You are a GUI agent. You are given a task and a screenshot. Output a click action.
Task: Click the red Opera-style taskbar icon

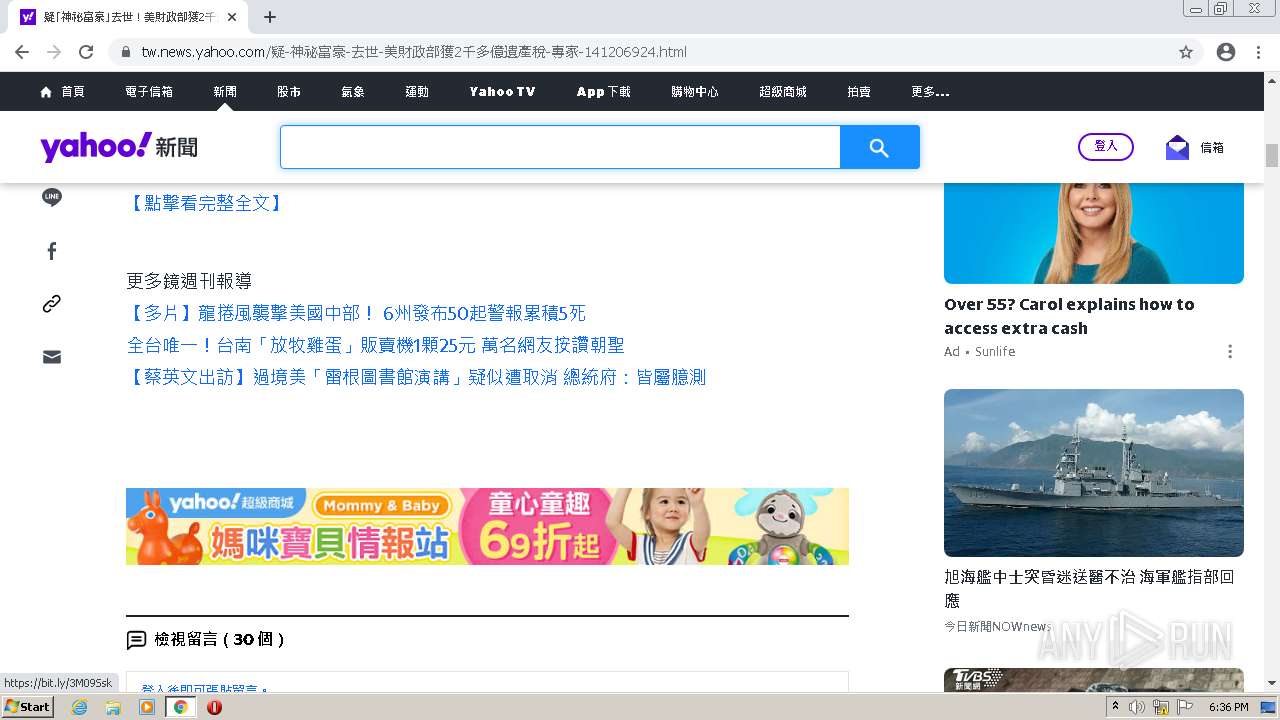(214, 707)
